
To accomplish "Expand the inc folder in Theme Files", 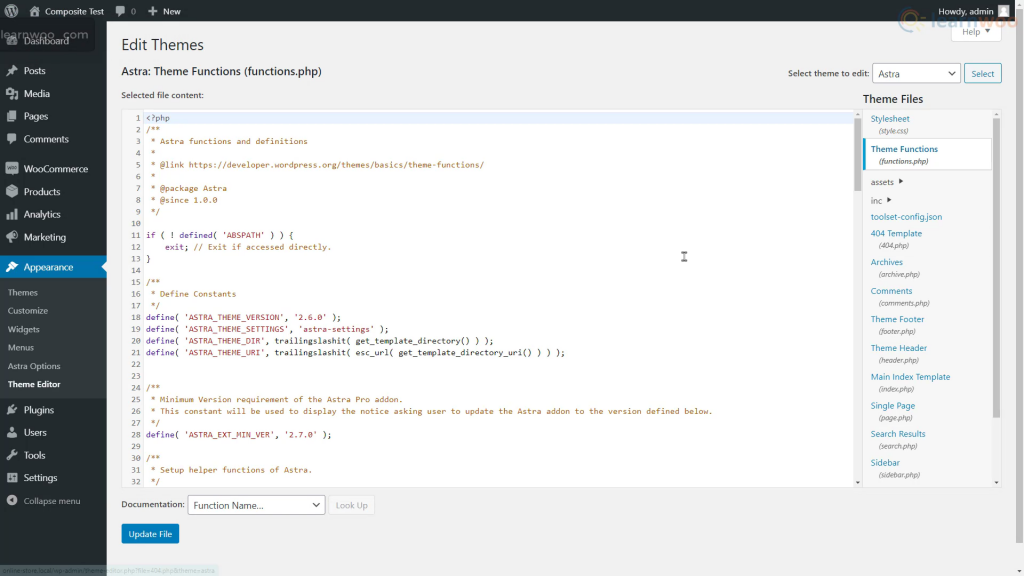I will 878,199.
